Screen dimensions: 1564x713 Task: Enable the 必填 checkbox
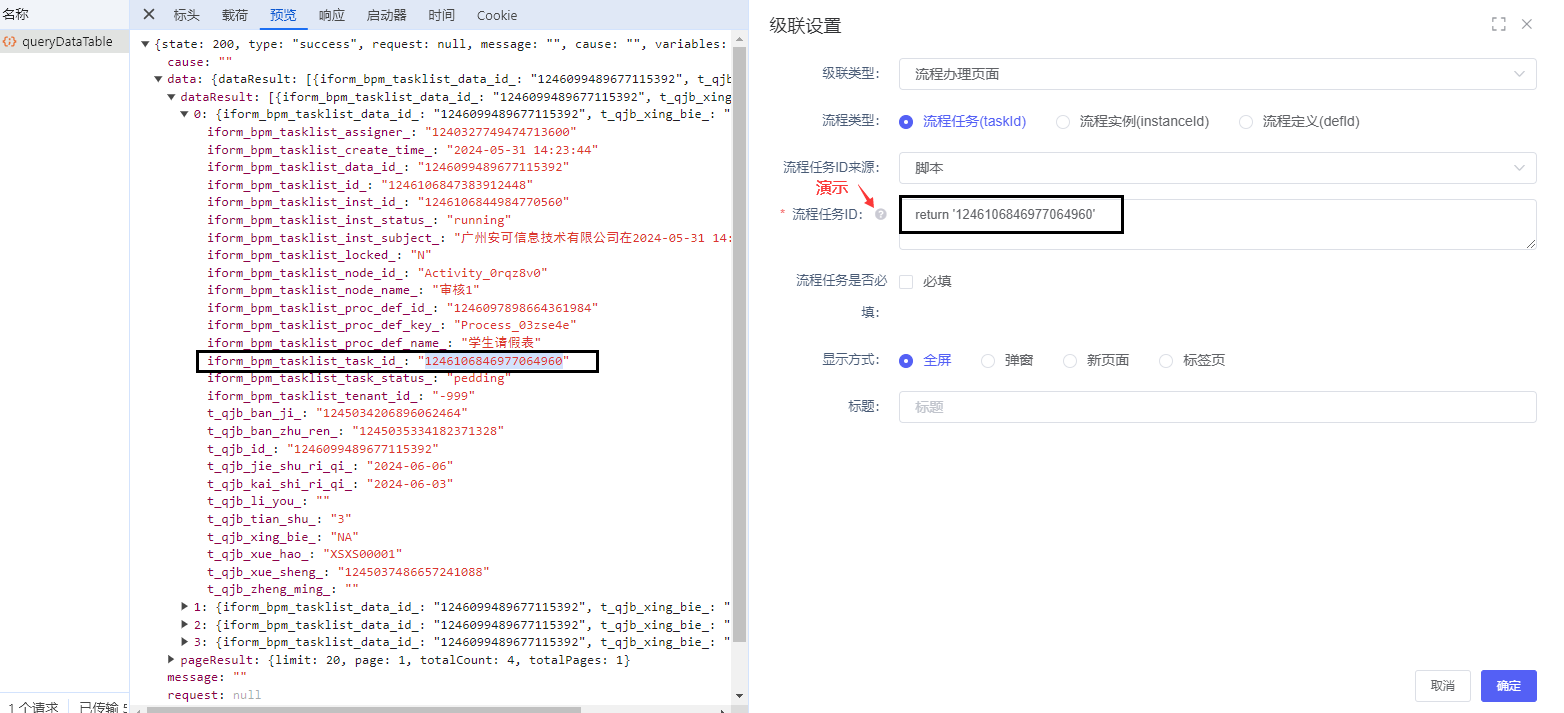[x=906, y=281]
